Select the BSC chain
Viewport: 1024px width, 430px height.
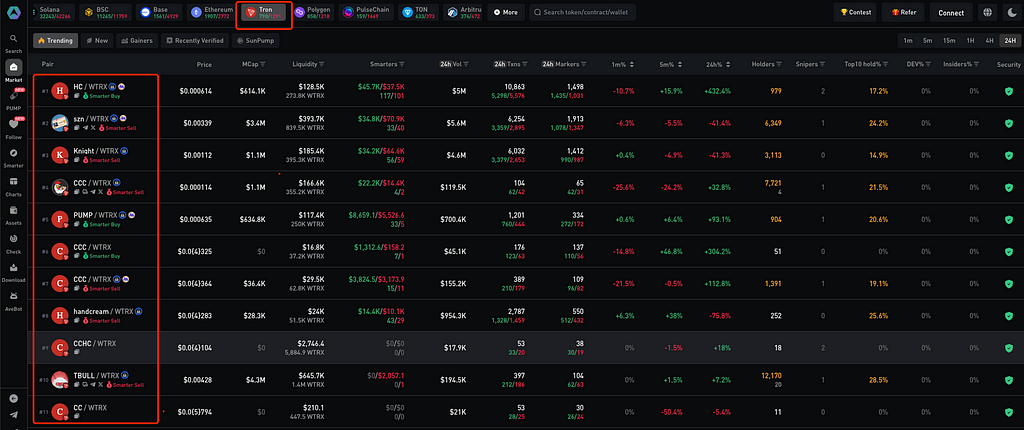(103, 12)
